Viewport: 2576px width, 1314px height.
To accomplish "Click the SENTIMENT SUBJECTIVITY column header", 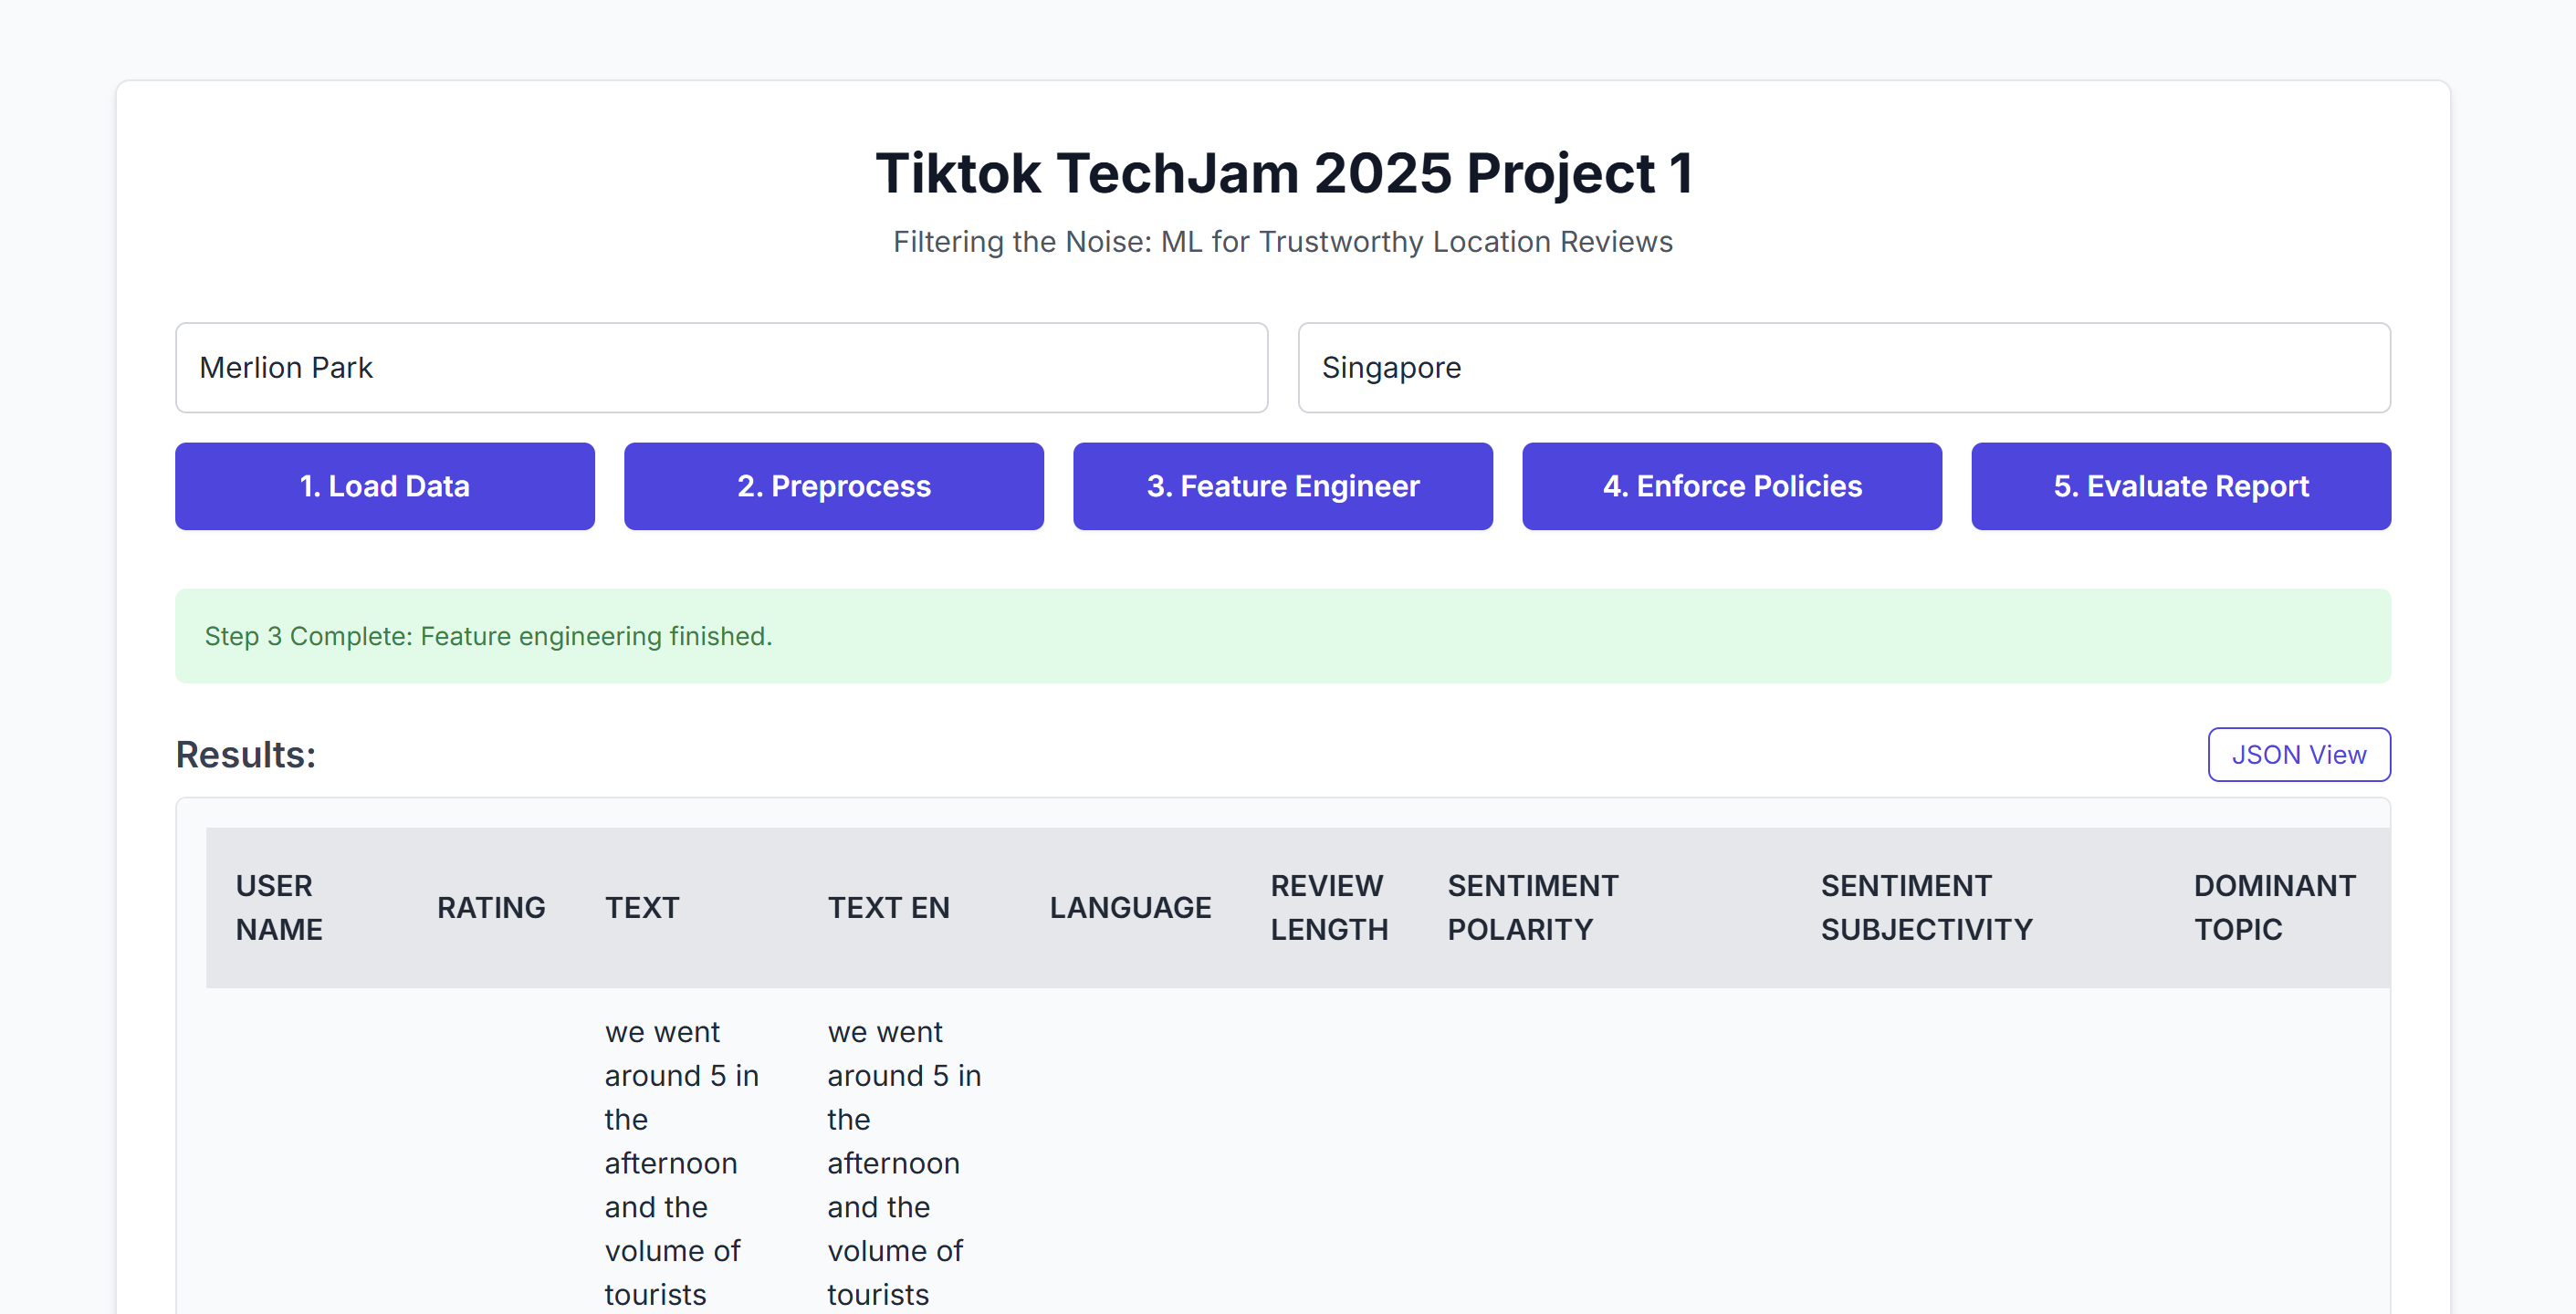I will (x=1926, y=907).
